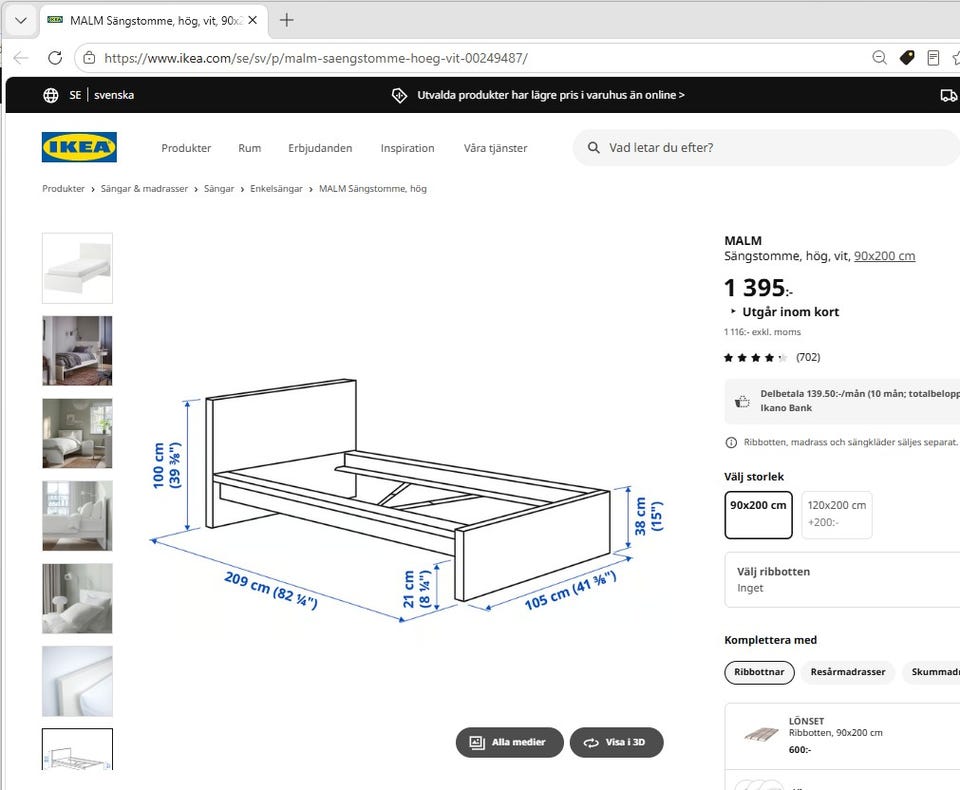Select the grey-green room bed thumbnail
The image size is (960, 790).
[x=77, y=434]
